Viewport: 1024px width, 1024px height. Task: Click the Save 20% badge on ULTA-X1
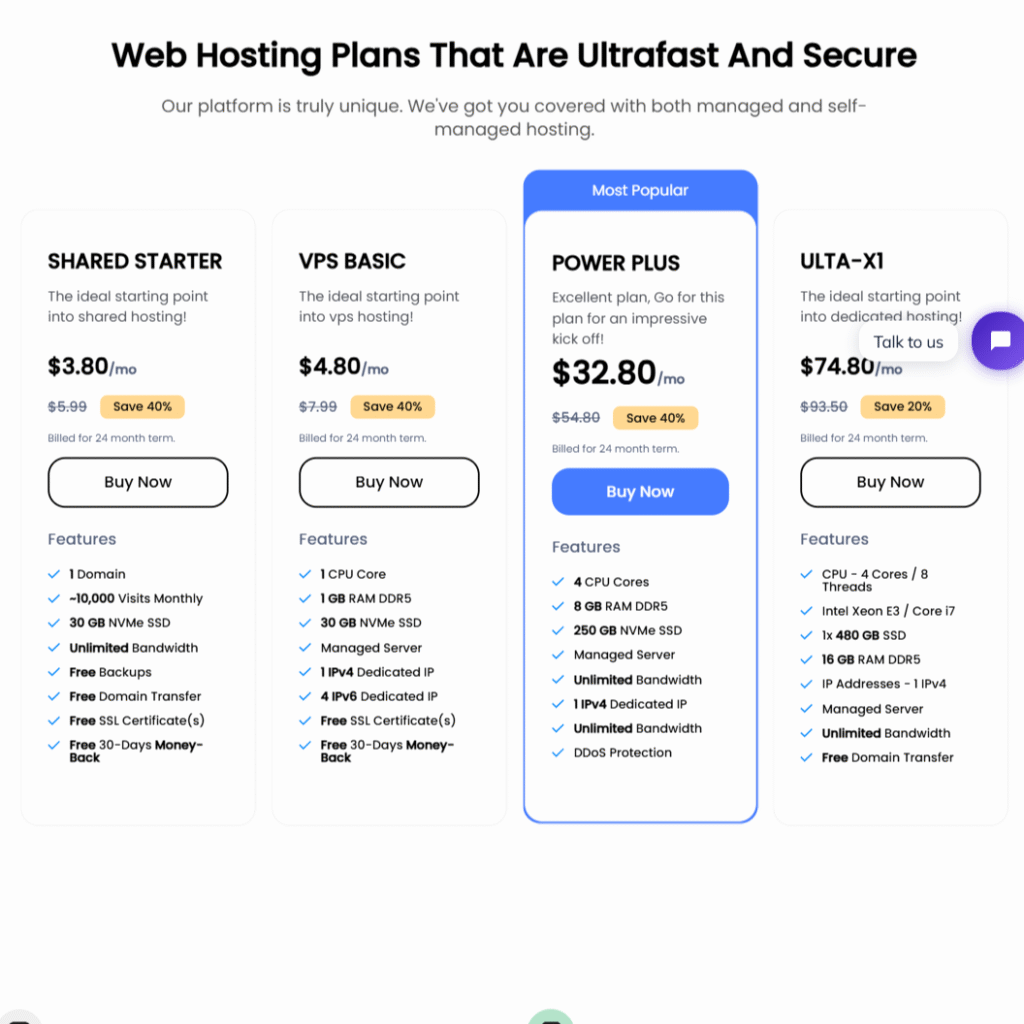903,406
